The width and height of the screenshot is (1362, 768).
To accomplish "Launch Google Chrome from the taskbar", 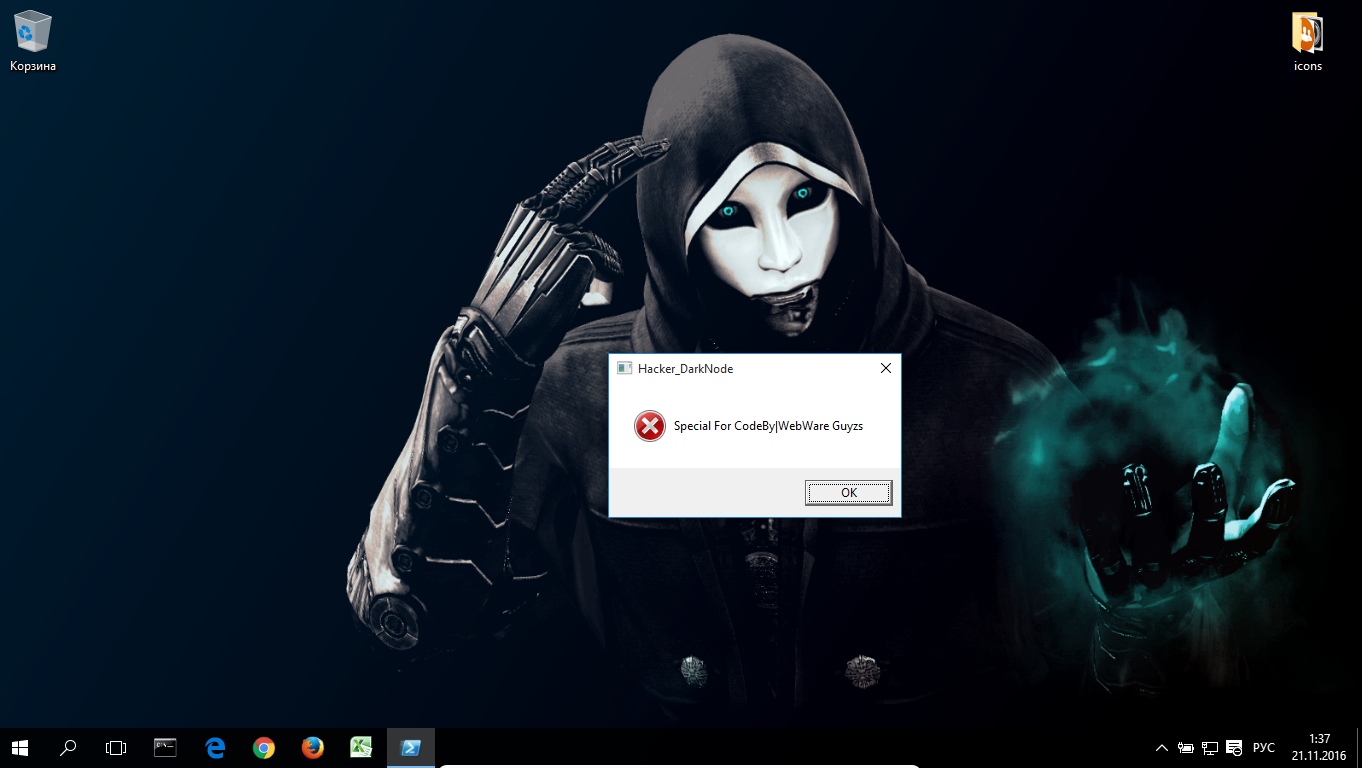I will 263,747.
